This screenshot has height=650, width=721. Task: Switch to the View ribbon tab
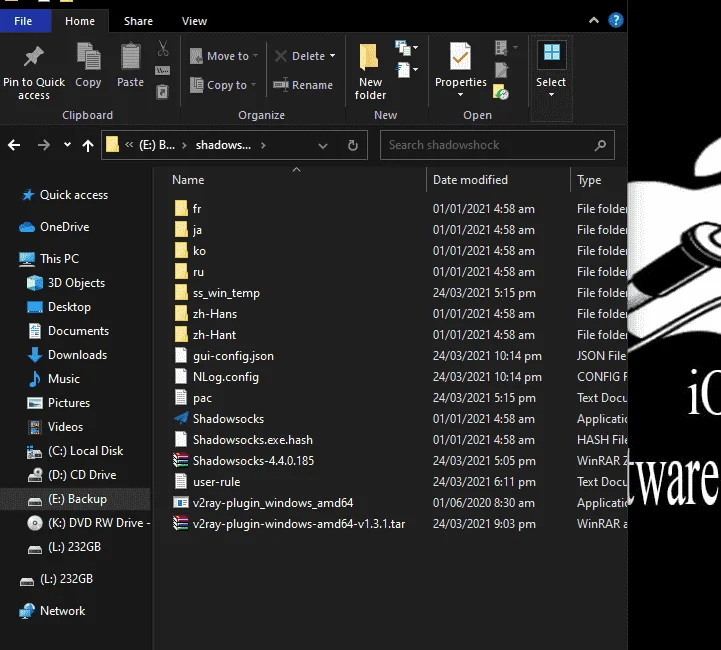(x=195, y=21)
